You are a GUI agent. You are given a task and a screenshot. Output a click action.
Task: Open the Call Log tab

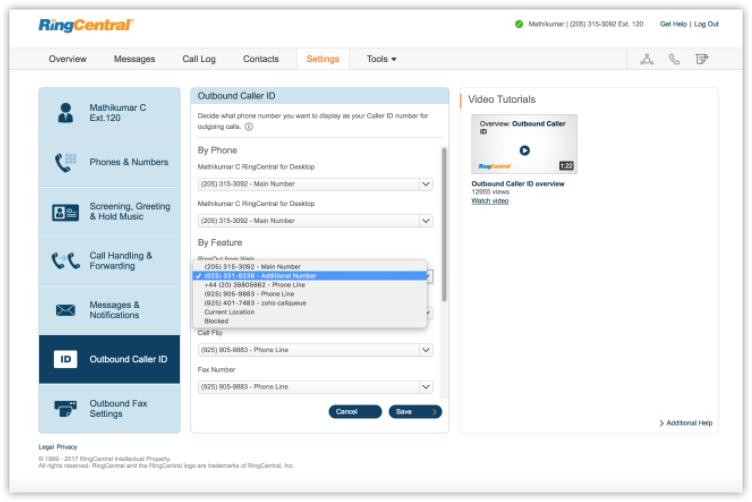point(199,59)
